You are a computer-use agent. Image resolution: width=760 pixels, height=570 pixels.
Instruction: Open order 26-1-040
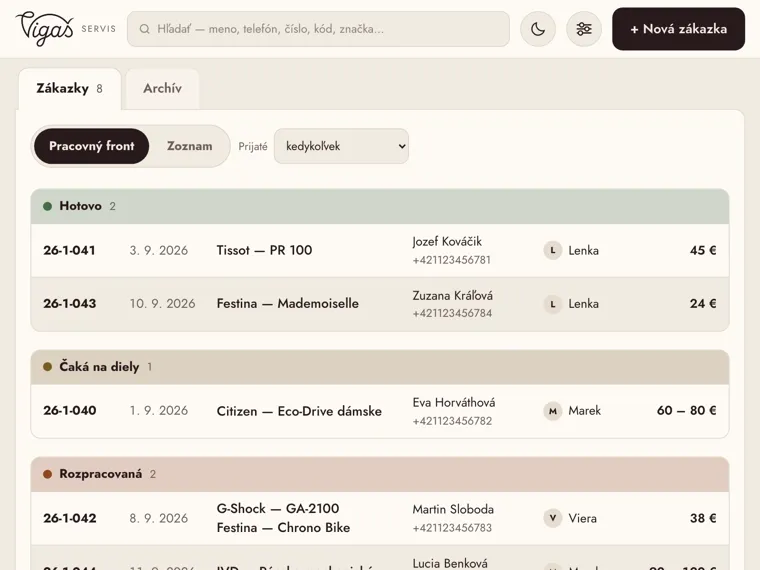pyautogui.click(x=380, y=411)
